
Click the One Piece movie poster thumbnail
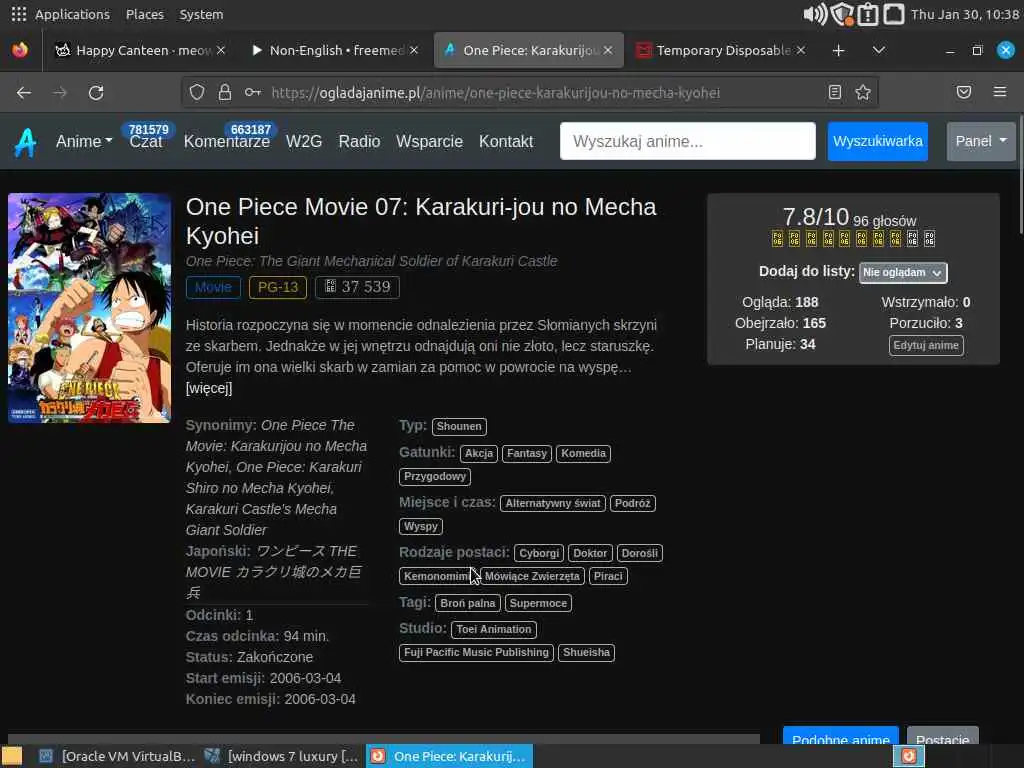tap(89, 308)
